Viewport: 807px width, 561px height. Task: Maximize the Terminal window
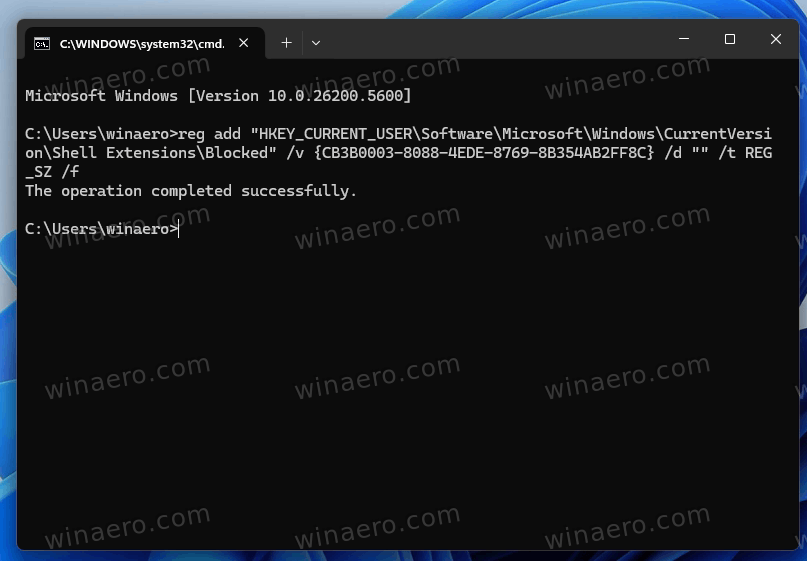[730, 39]
